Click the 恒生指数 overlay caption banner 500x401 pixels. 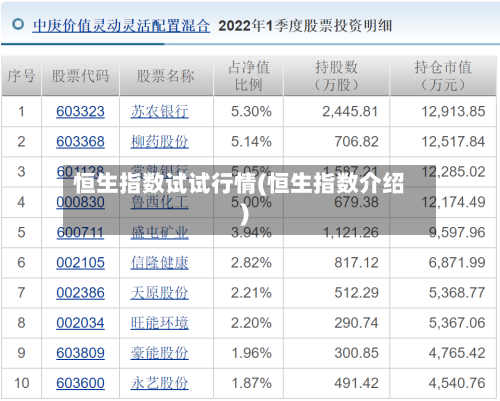coord(249,199)
